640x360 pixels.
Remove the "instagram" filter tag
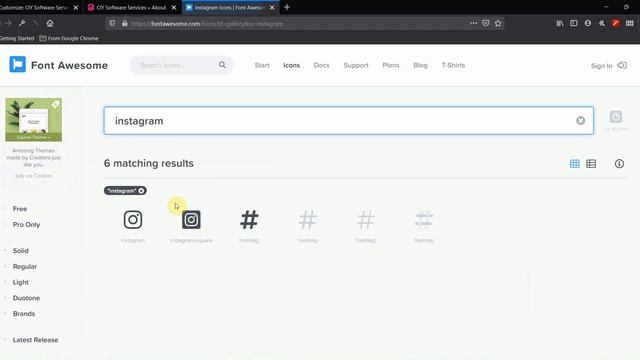tap(141, 191)
